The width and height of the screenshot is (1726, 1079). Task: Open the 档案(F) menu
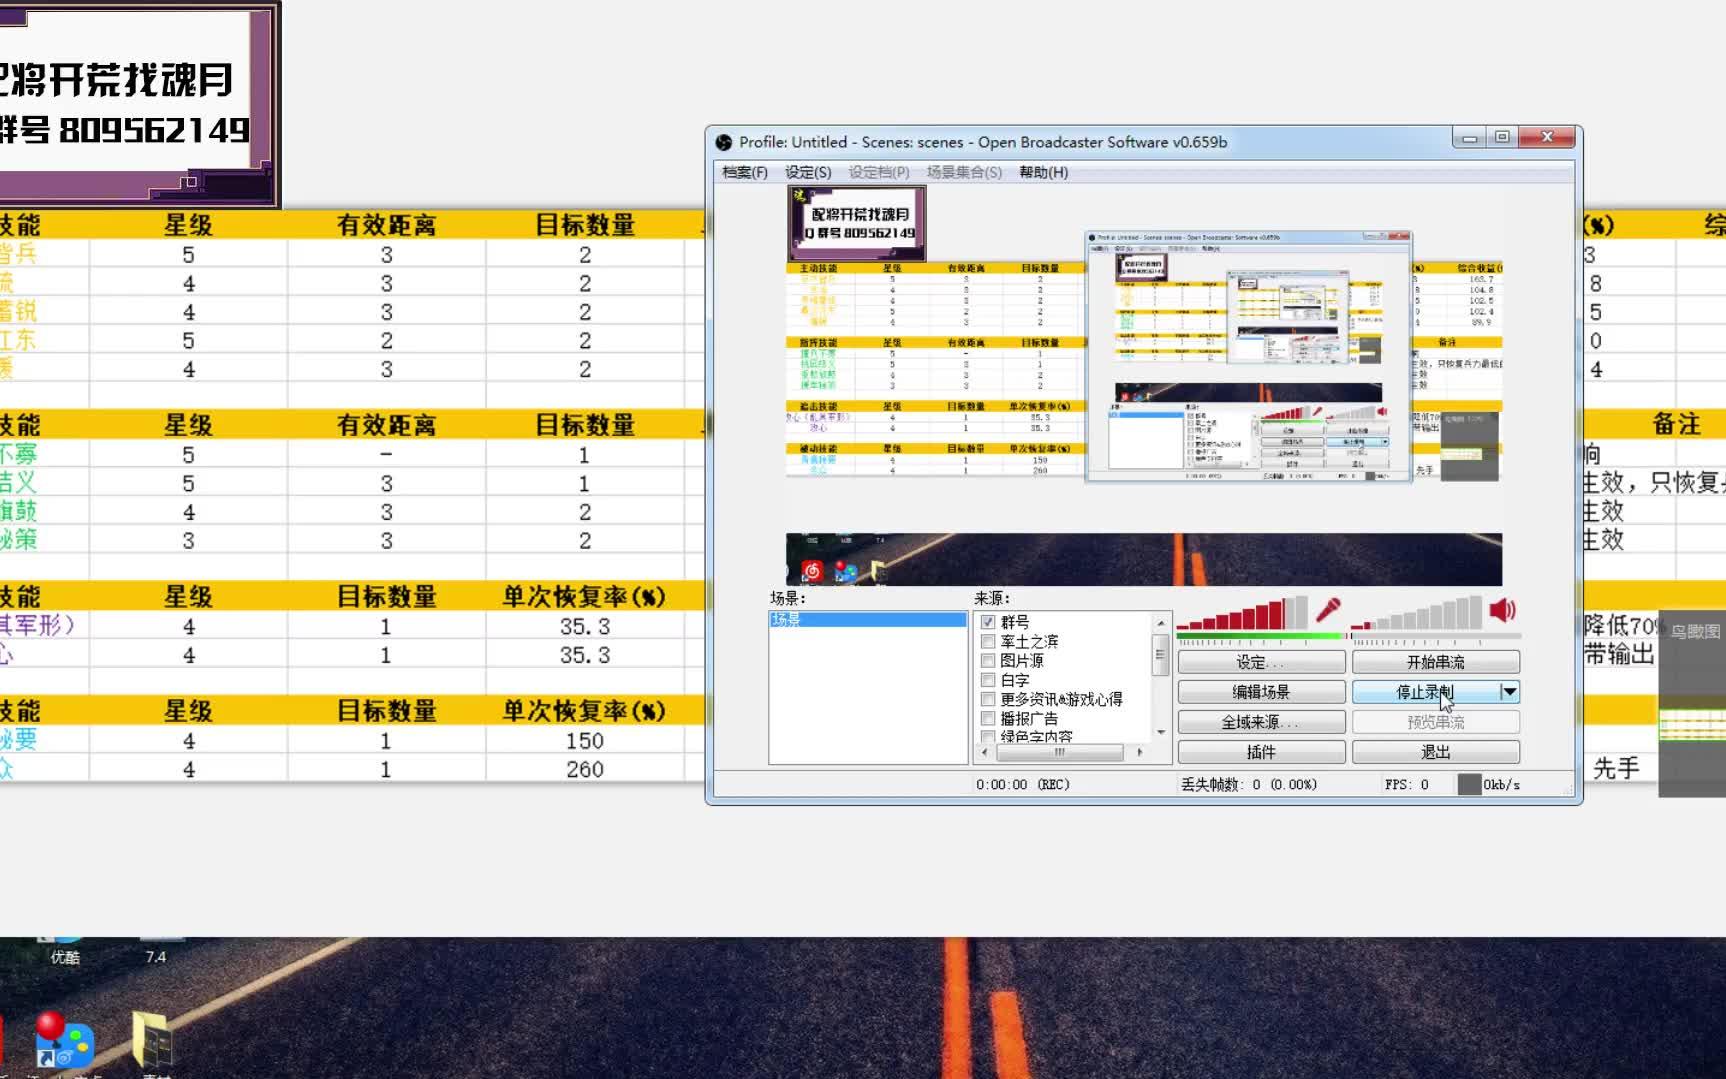pyautogui.click(x=745, y=172)
